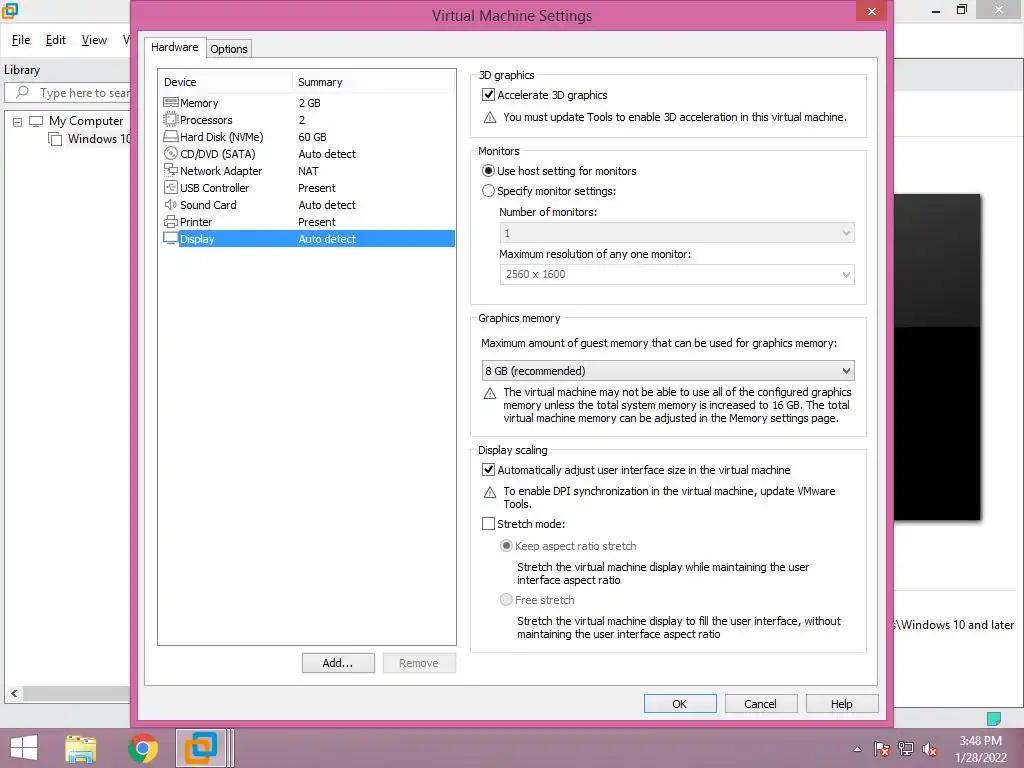Click library scrollbar left arrow
Image resolution: width=1024 pixels, height=768 pixels.
pos(14,694)
